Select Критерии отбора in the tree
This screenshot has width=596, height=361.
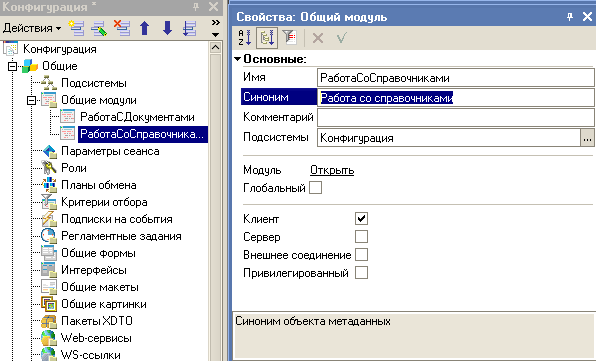click(x=104, y=202)
